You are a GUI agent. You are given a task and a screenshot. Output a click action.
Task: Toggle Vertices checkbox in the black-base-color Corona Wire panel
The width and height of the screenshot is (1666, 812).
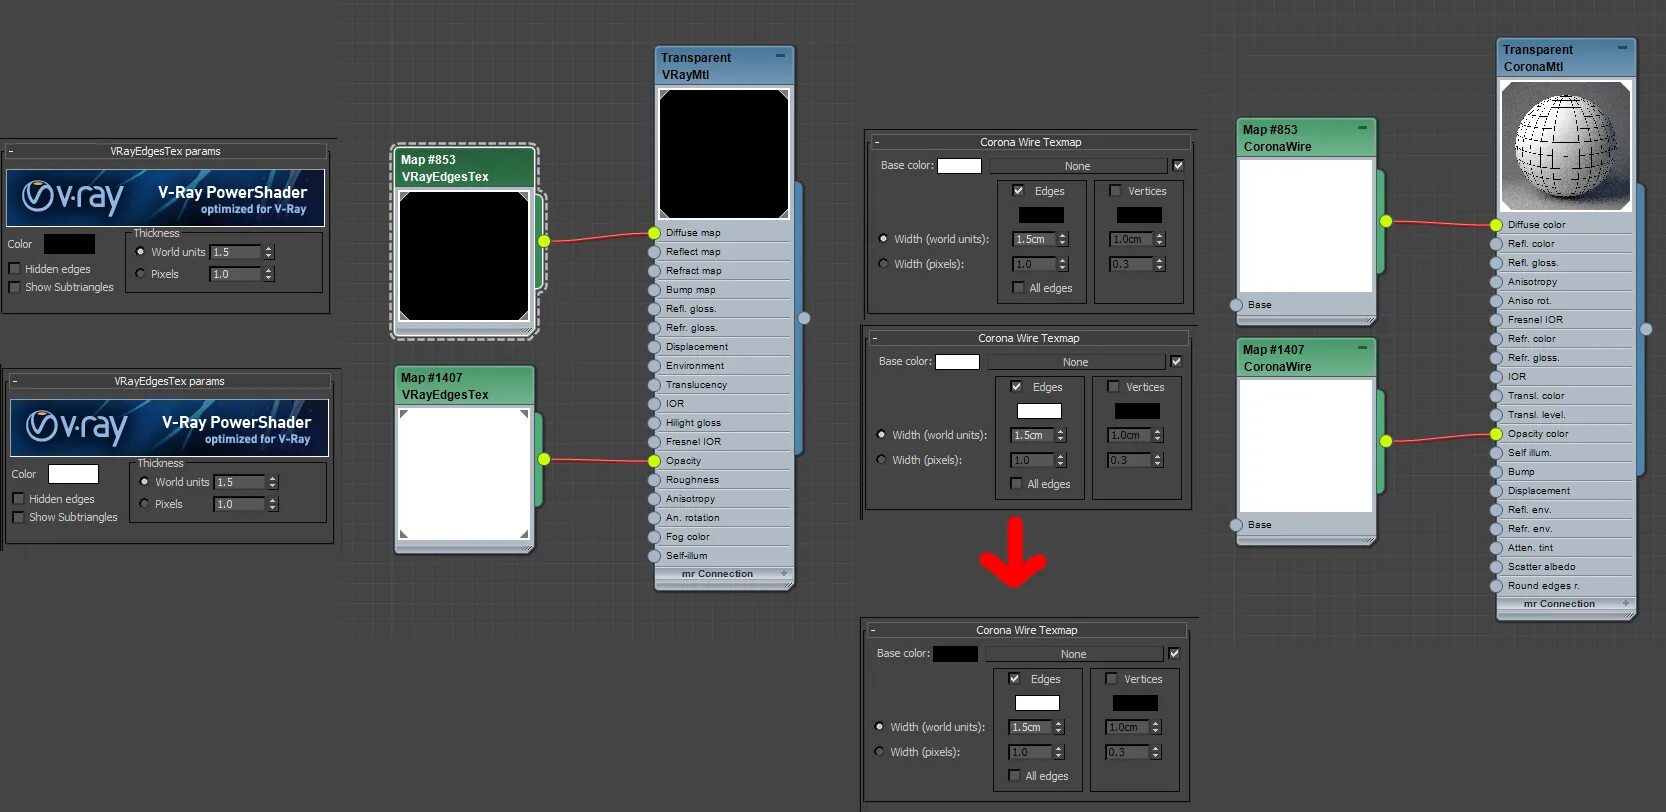click(x=1110, y=679)
